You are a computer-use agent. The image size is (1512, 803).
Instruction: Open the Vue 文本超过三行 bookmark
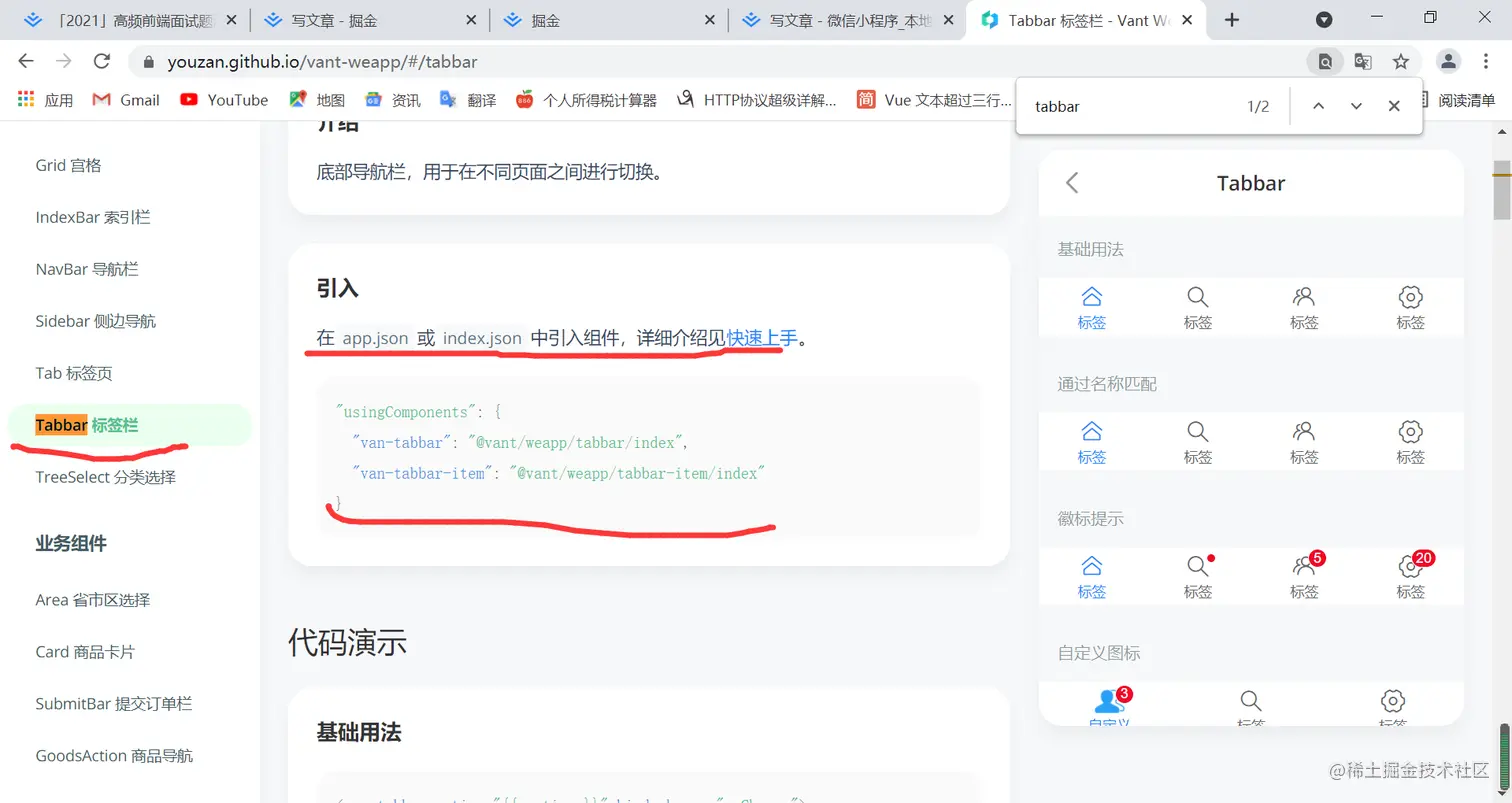point(934,99)
